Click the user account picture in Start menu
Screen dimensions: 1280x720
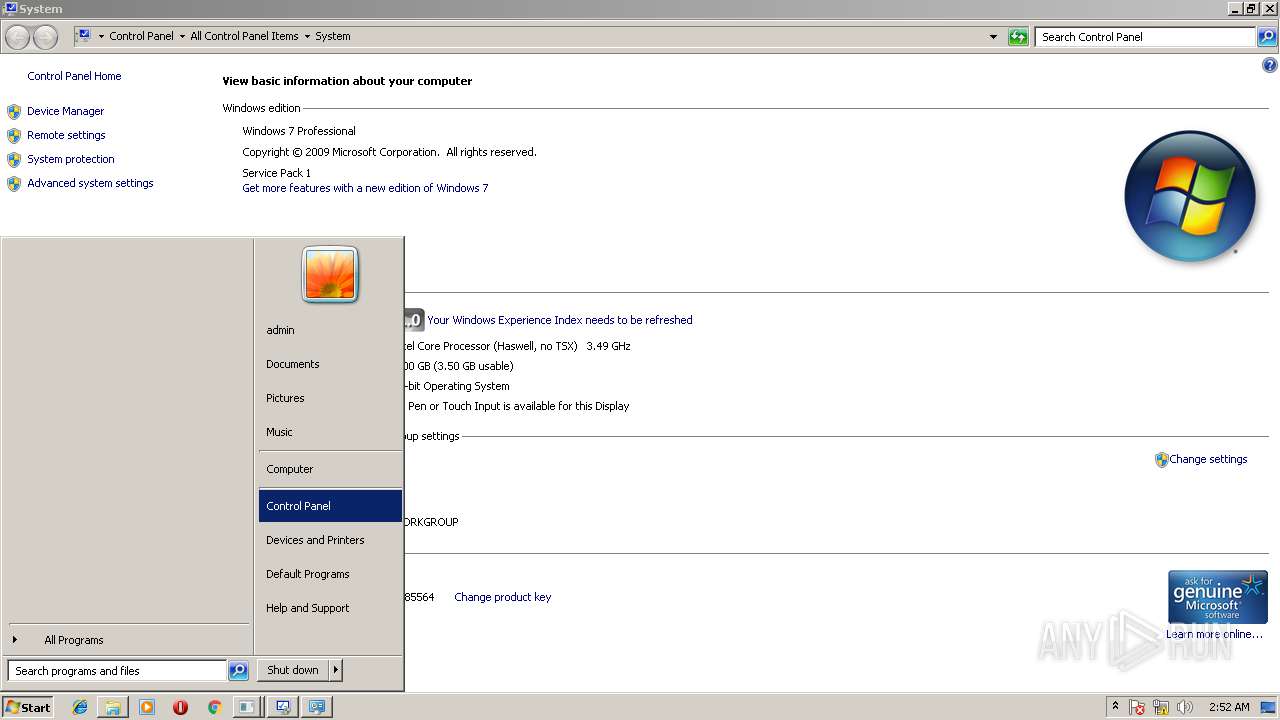(330, 275)
